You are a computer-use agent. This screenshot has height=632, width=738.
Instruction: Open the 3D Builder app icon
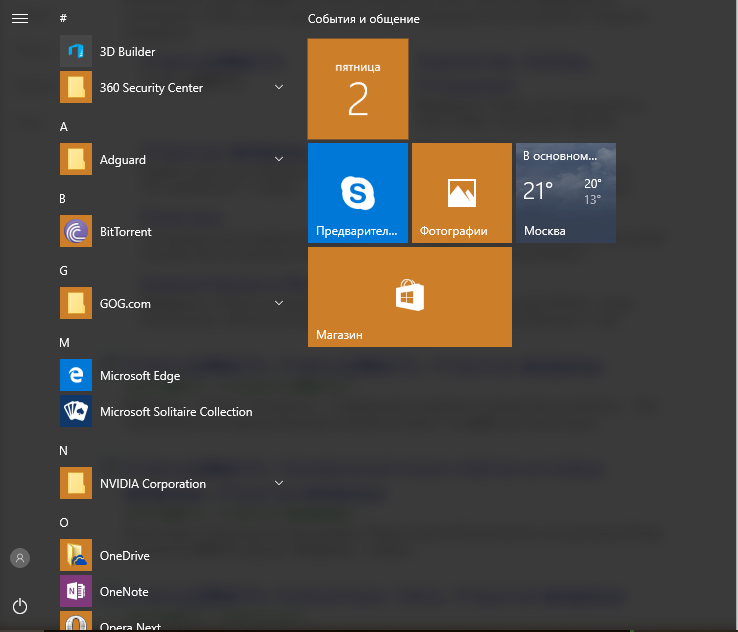click(76, 51)
